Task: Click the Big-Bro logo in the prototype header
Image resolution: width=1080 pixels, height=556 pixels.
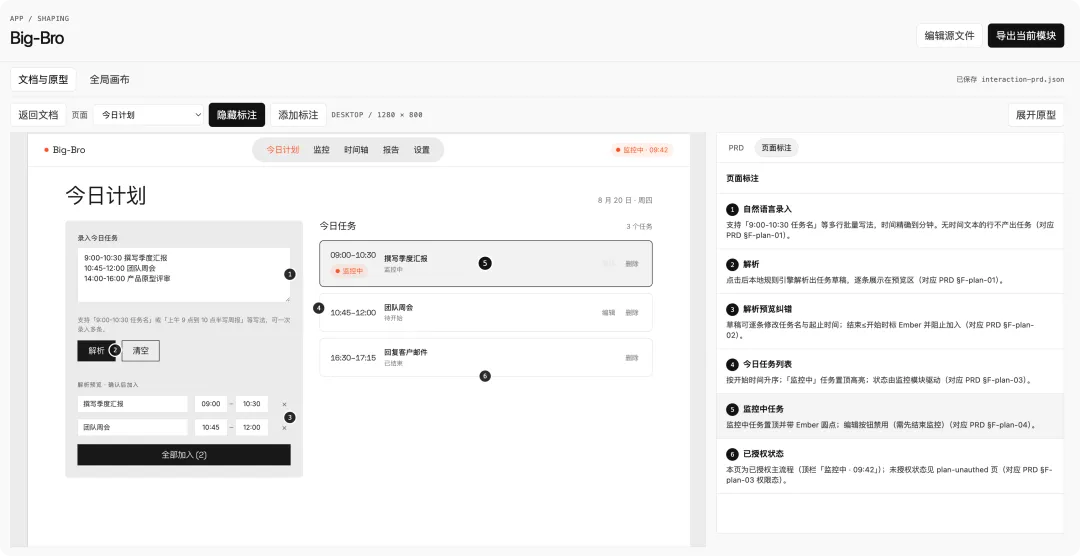Action: (65, 150)
